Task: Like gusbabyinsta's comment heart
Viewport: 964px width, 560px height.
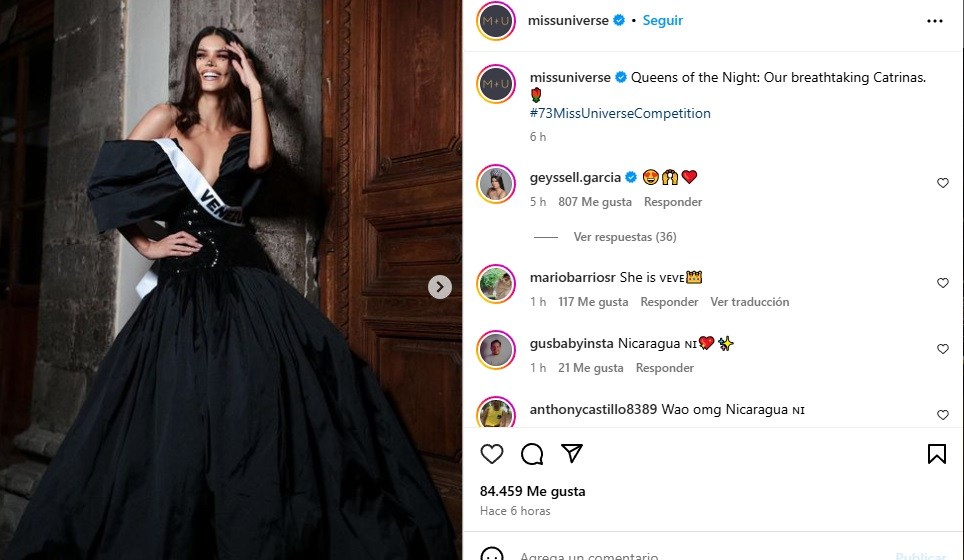Action: tap(942, 349)
